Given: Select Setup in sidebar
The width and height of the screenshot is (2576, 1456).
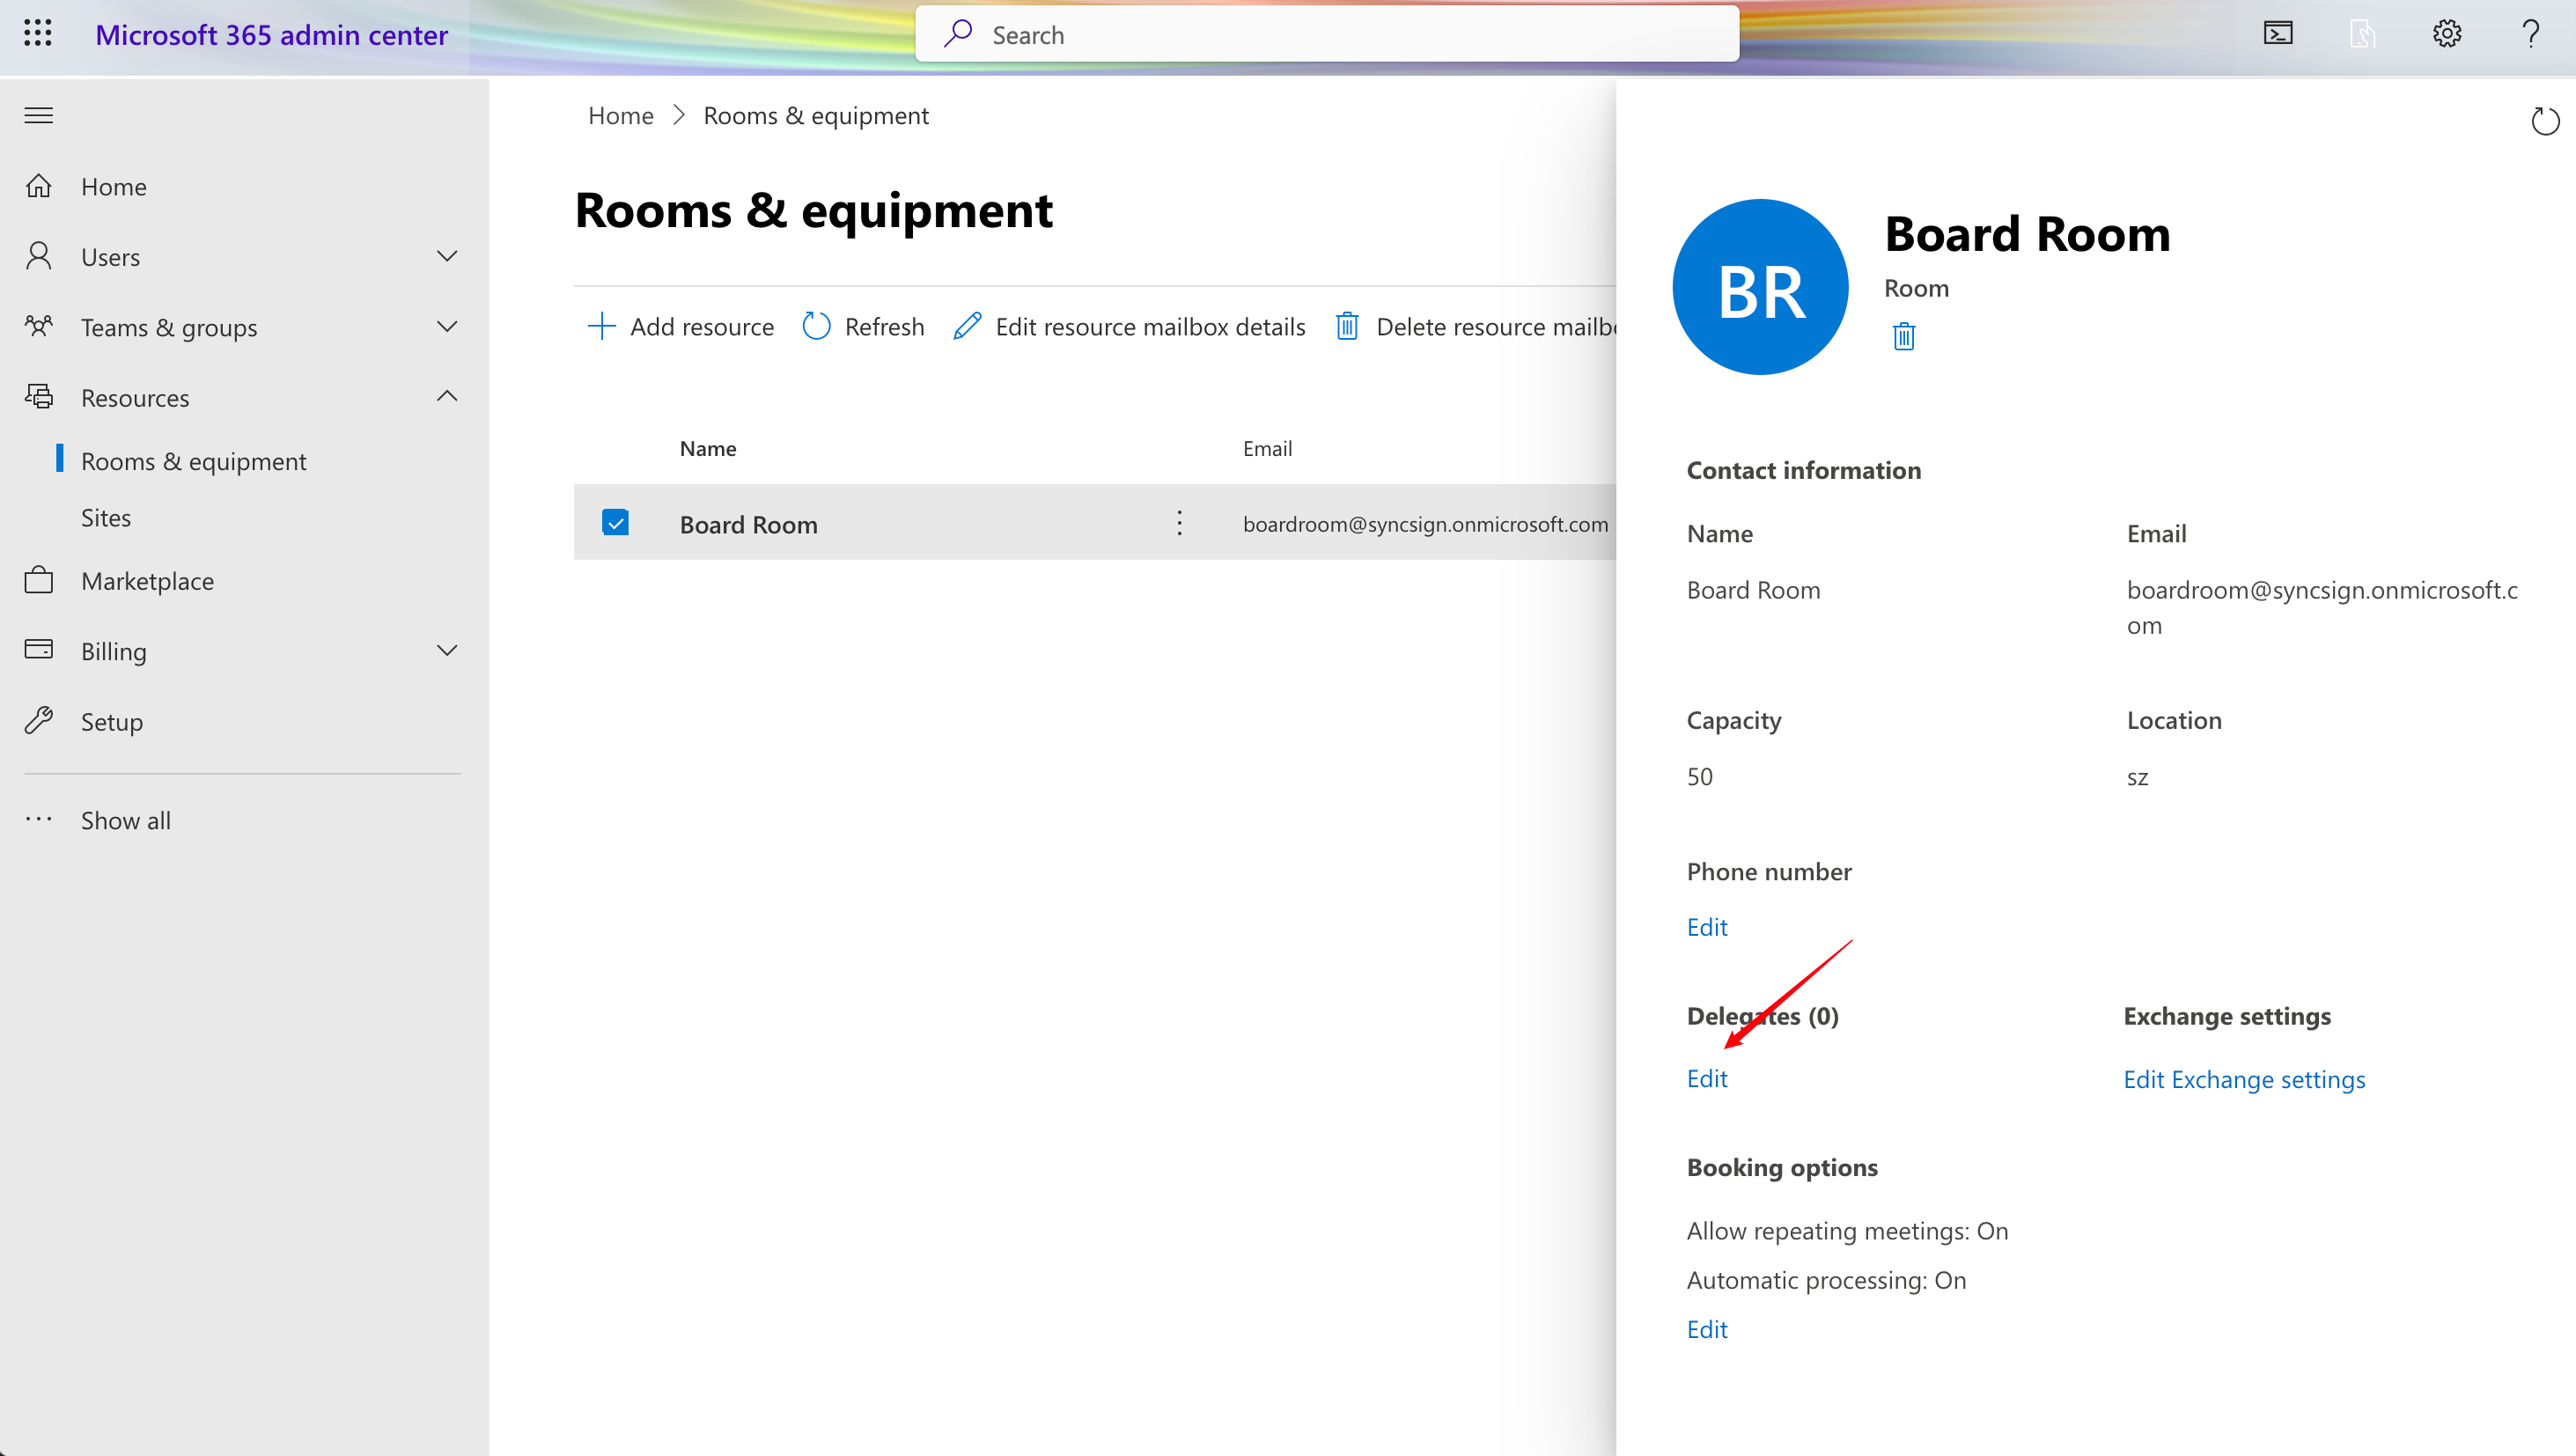Looking at the screenshot, I should tap(112, 721).
